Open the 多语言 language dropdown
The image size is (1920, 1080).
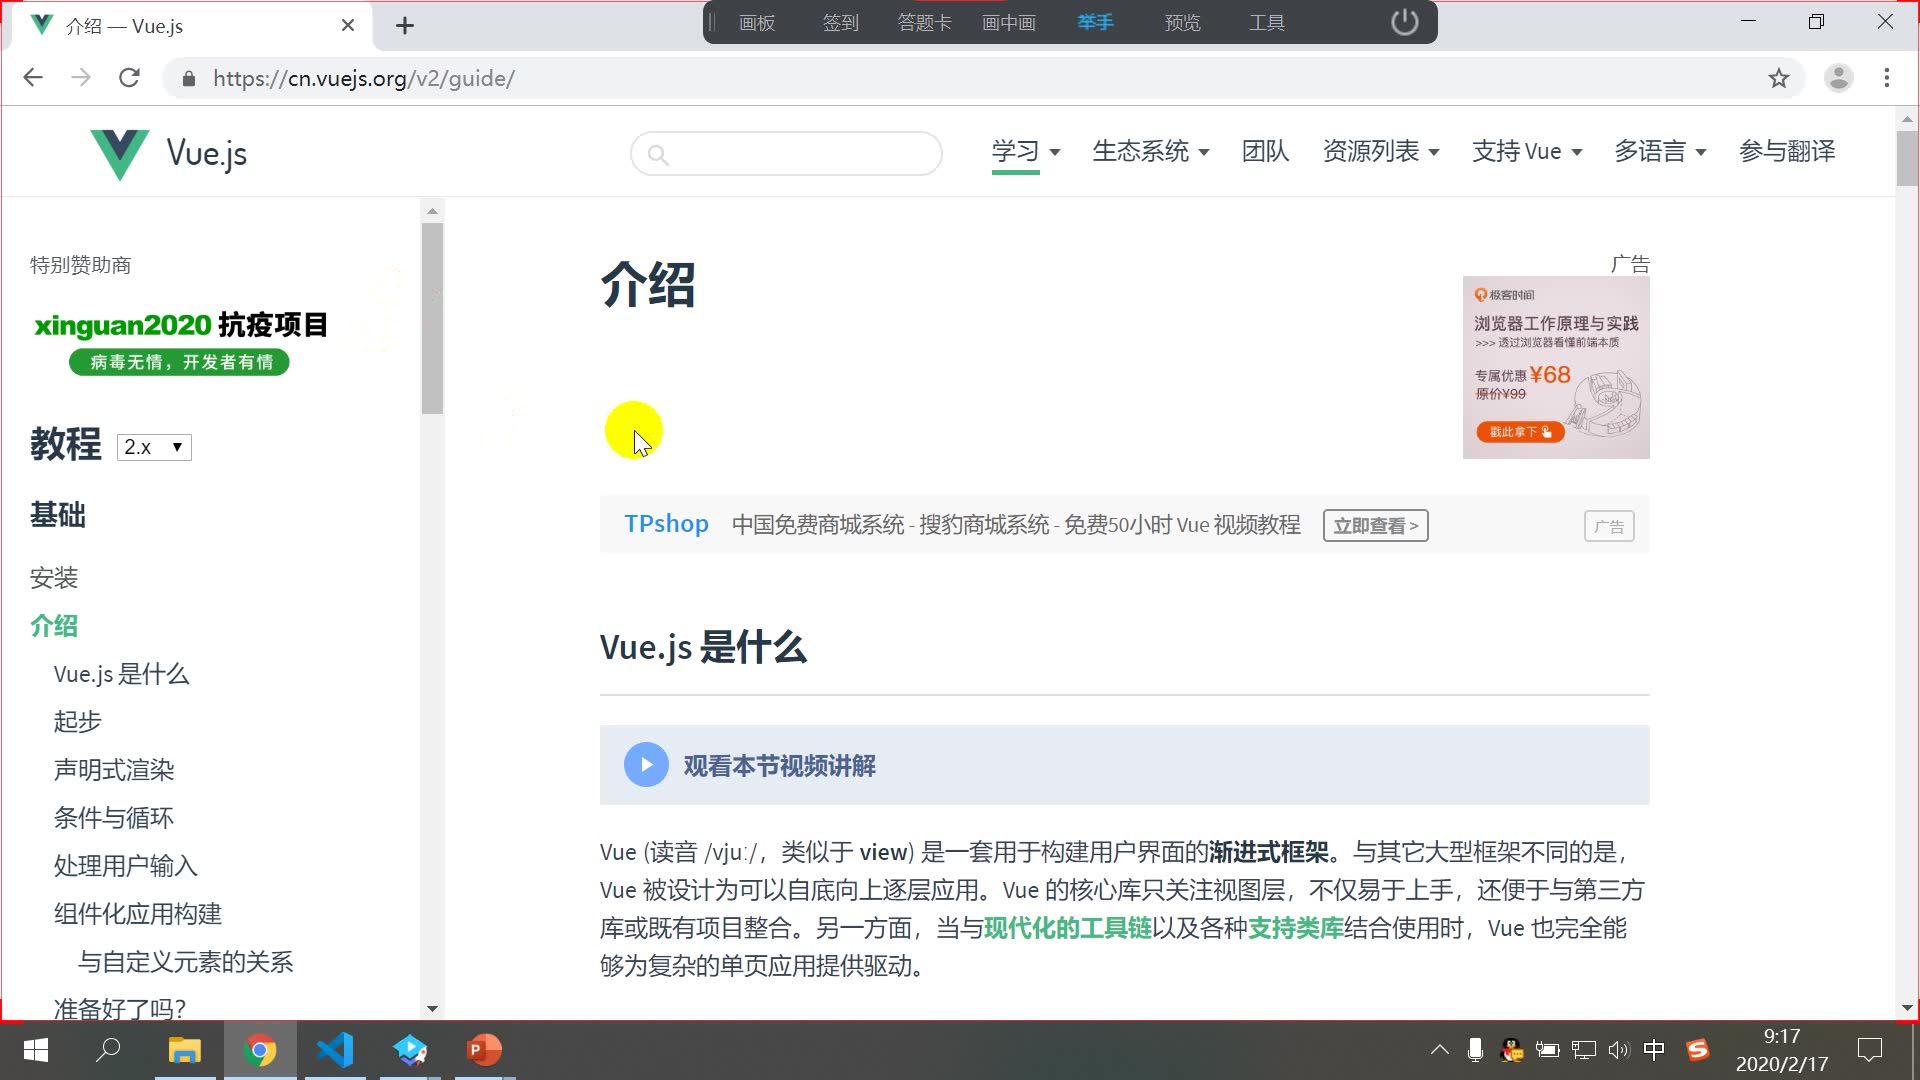1659,151
